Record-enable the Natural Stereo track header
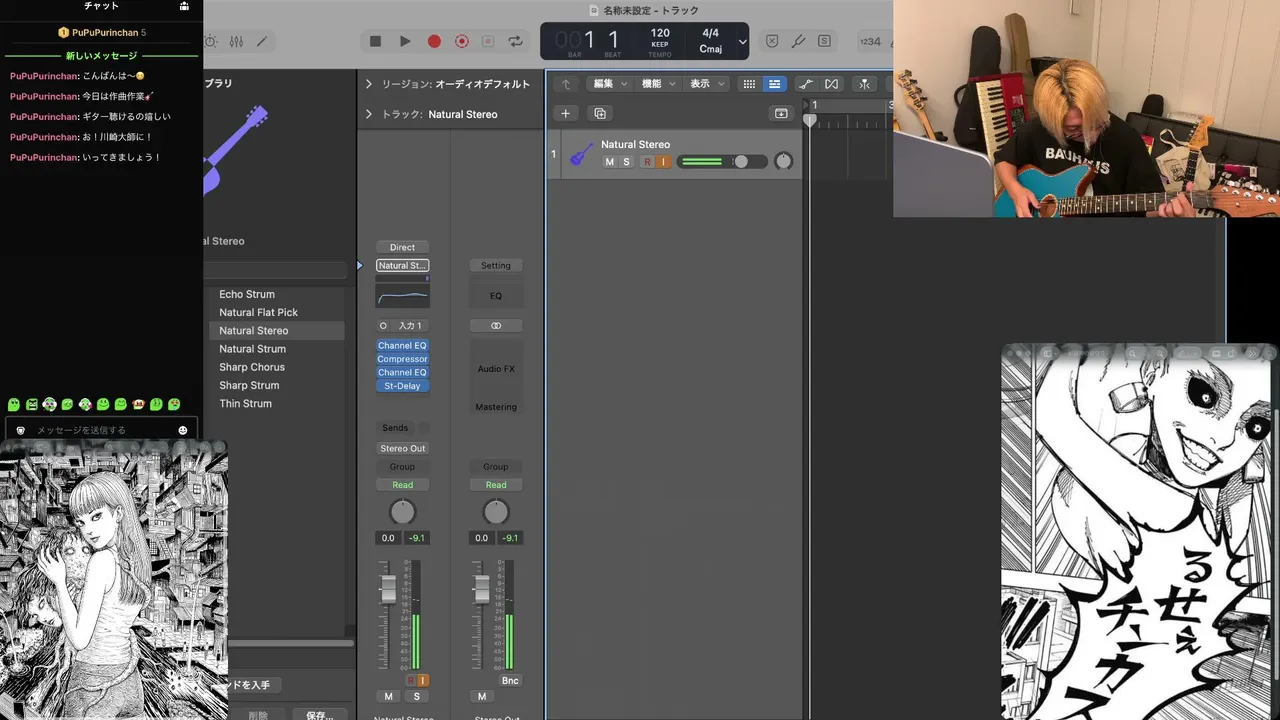1280x720 pixels. point(647,162)
